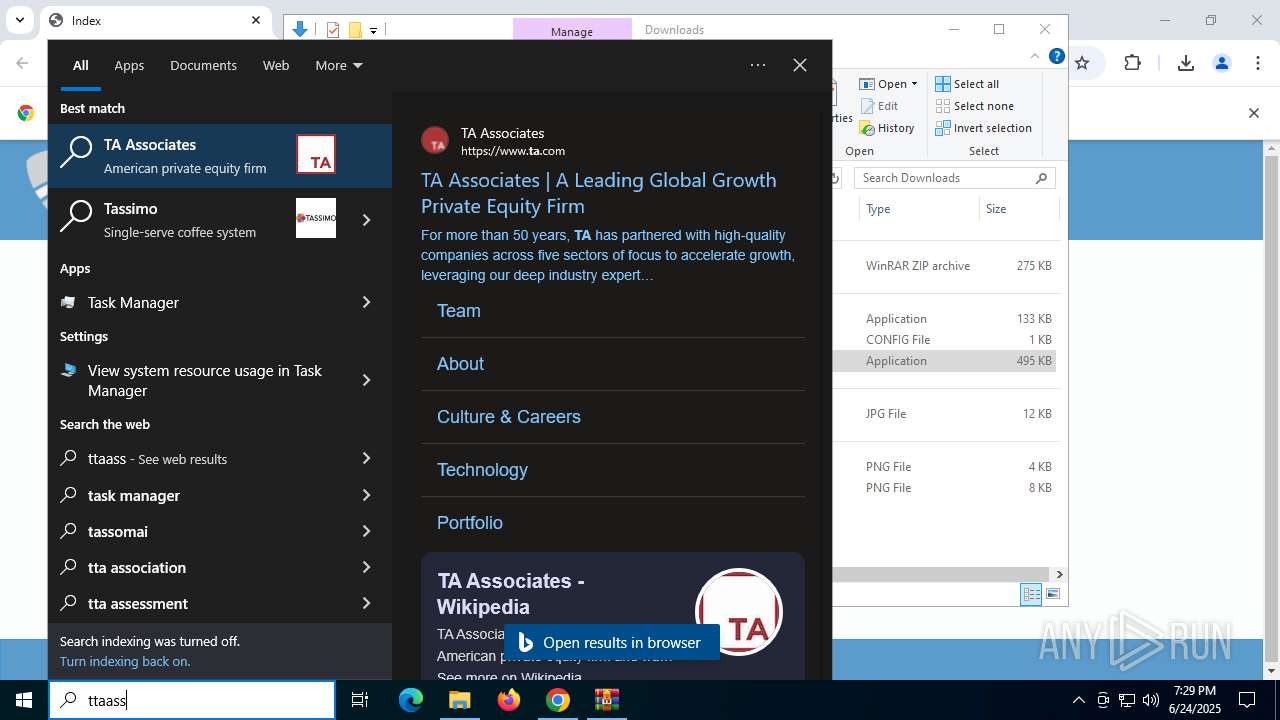1280x720 pixels.
Task: Select the 495 KB Application row
Action: coord(943,361)
